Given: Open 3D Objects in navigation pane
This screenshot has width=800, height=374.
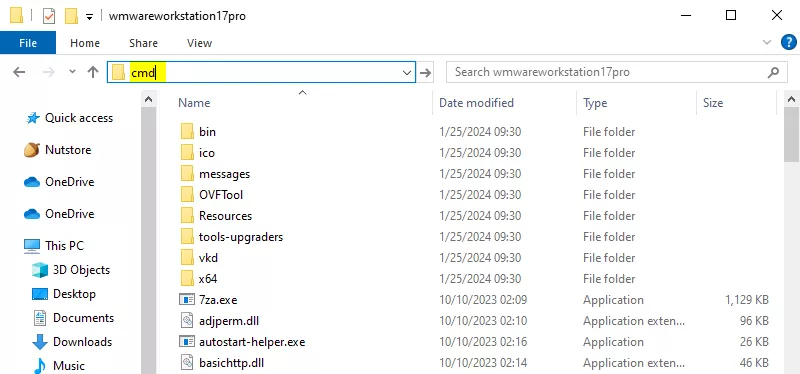Looking at the screenshot, I should click(81, 269).
